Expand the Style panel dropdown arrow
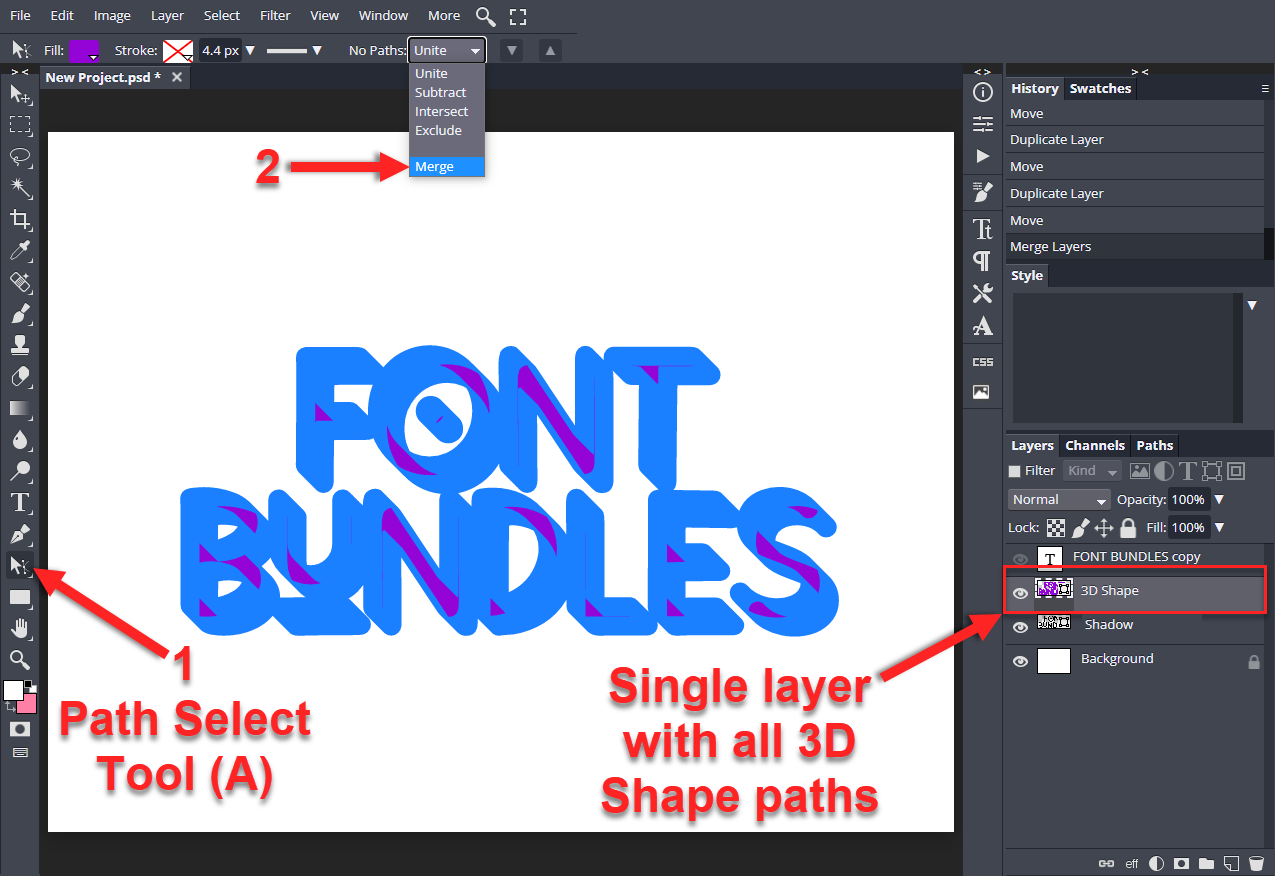The image size is (1275, 876). click(1252, 305)
